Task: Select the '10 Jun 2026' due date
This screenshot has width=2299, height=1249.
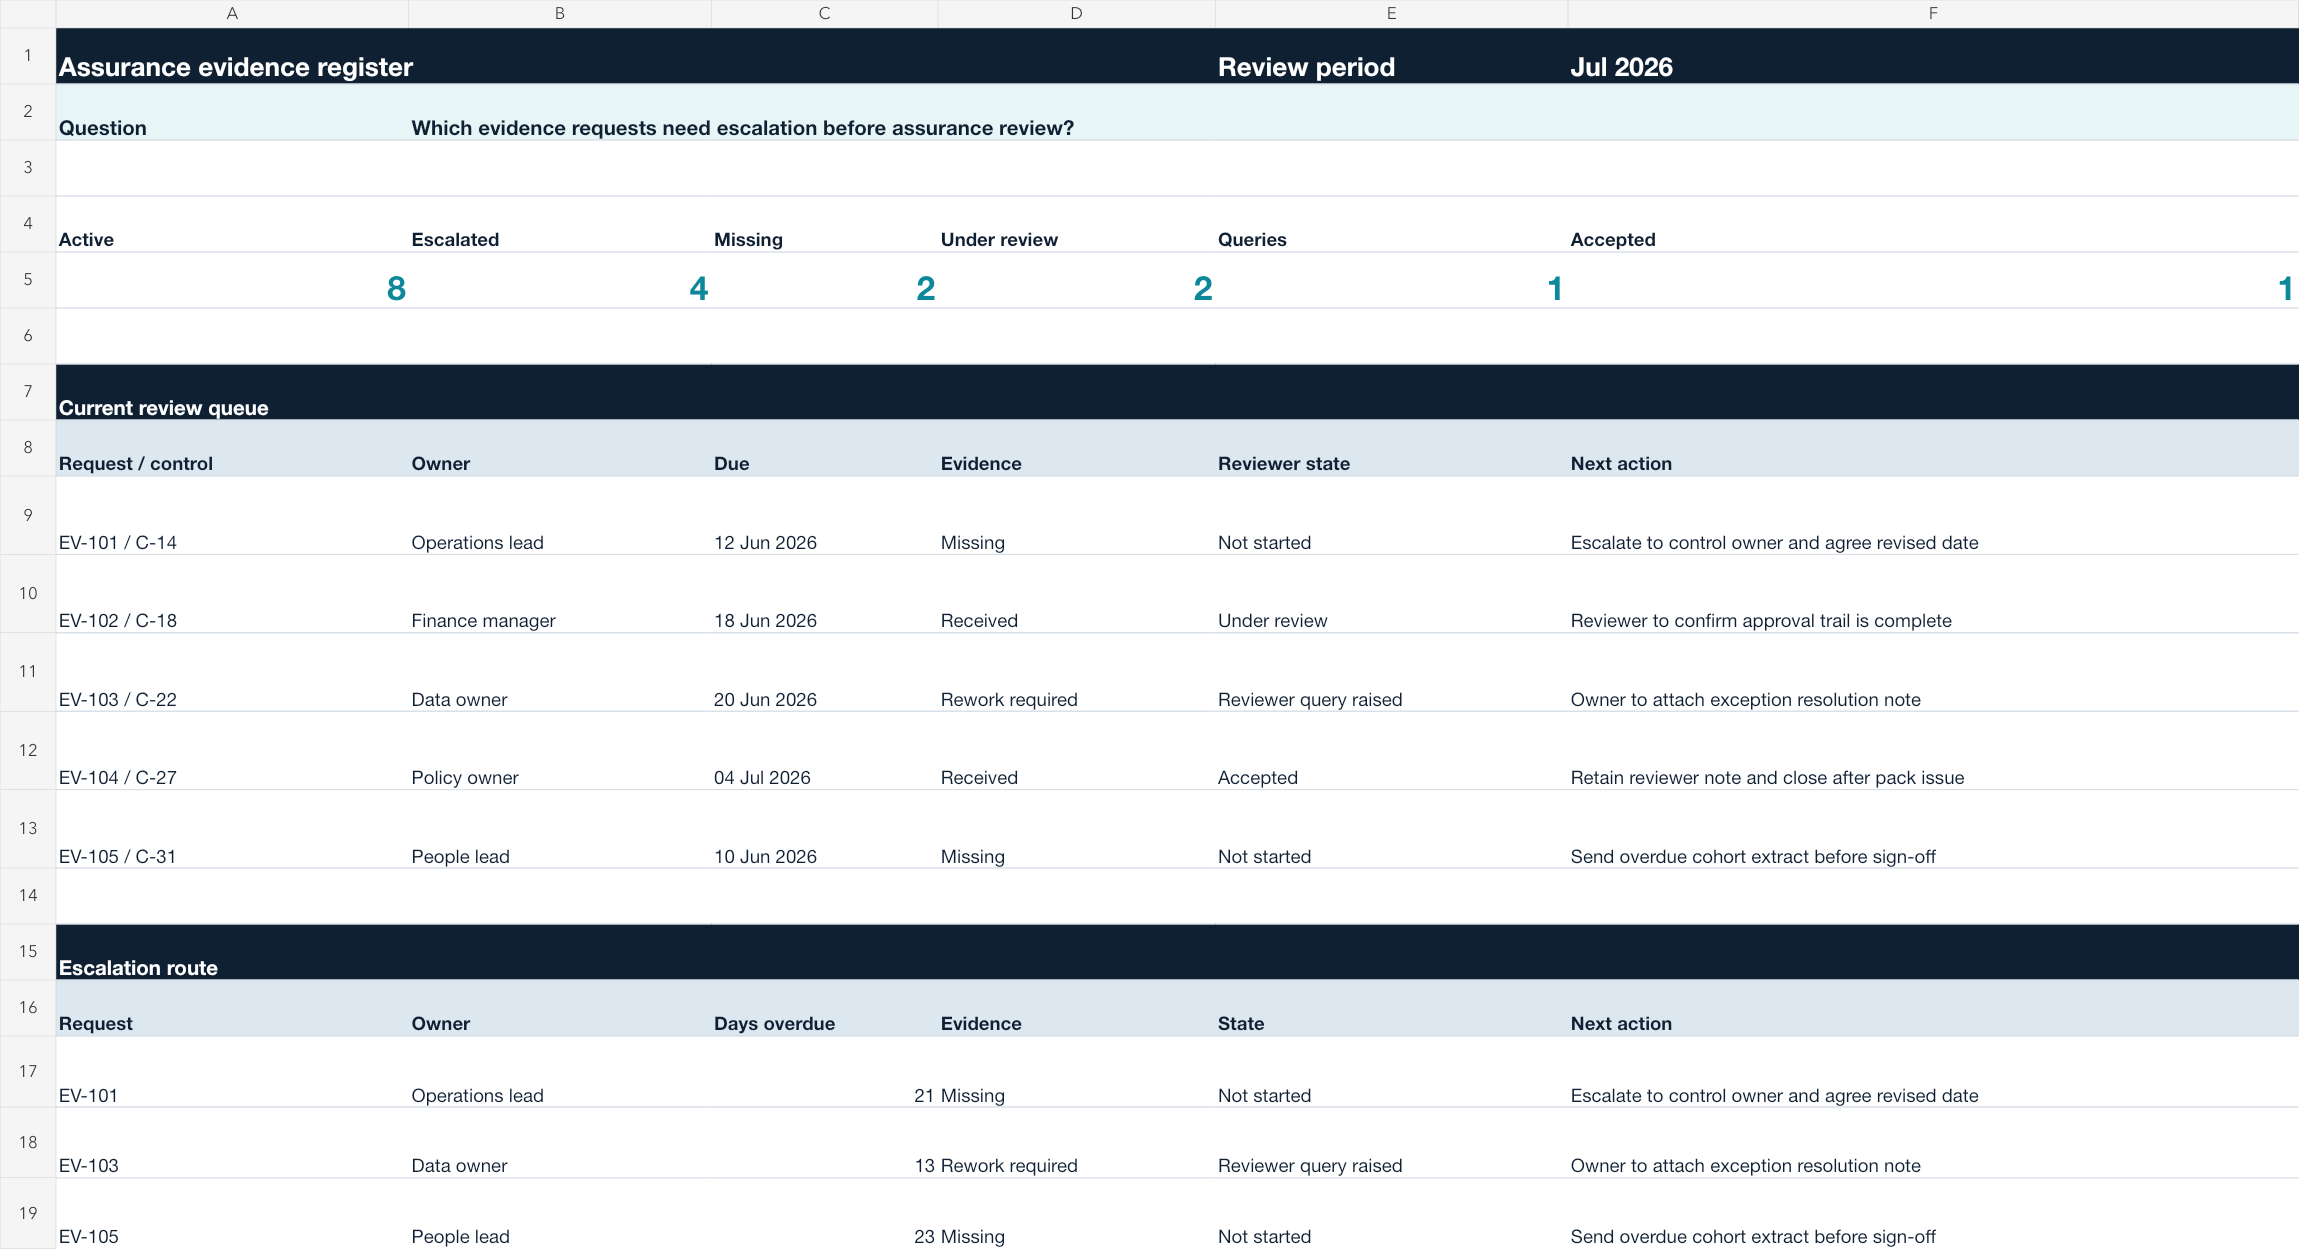Action: coord(824,829)
